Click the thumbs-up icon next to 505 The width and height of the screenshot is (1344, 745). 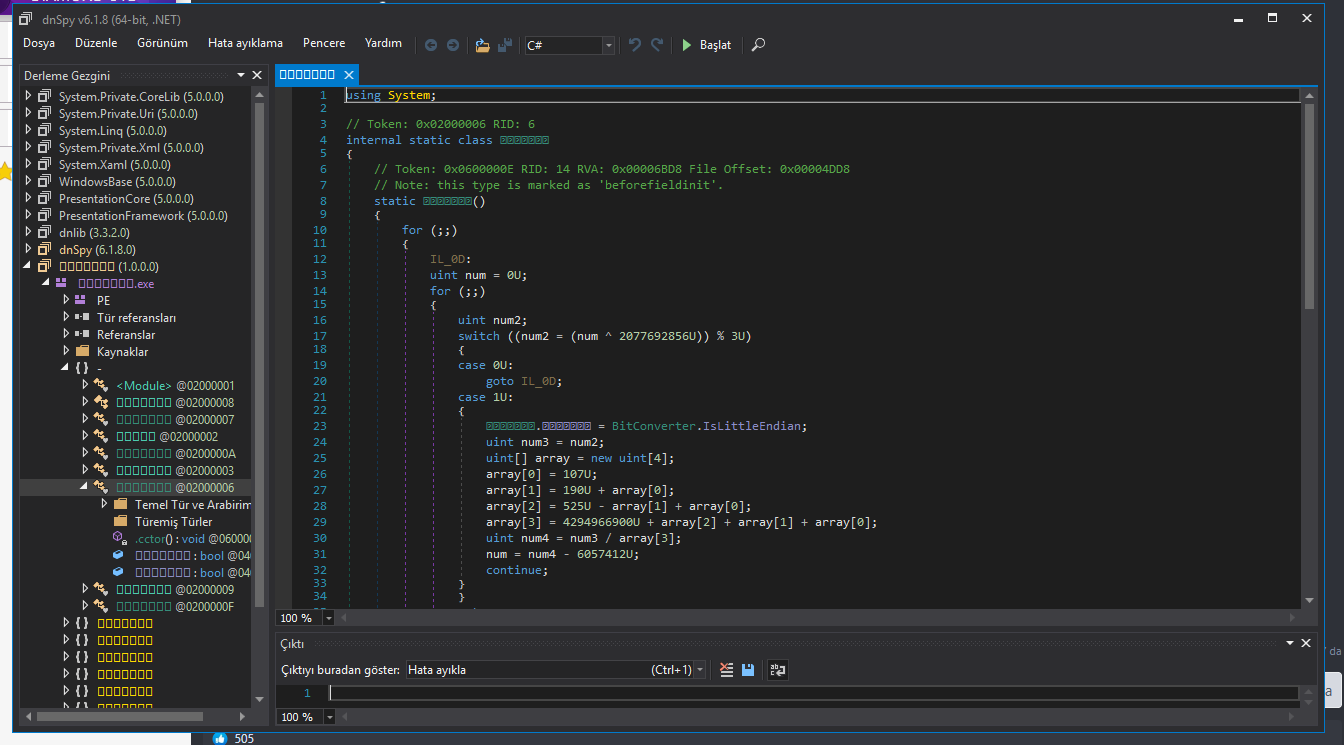[x=220, y=739]
